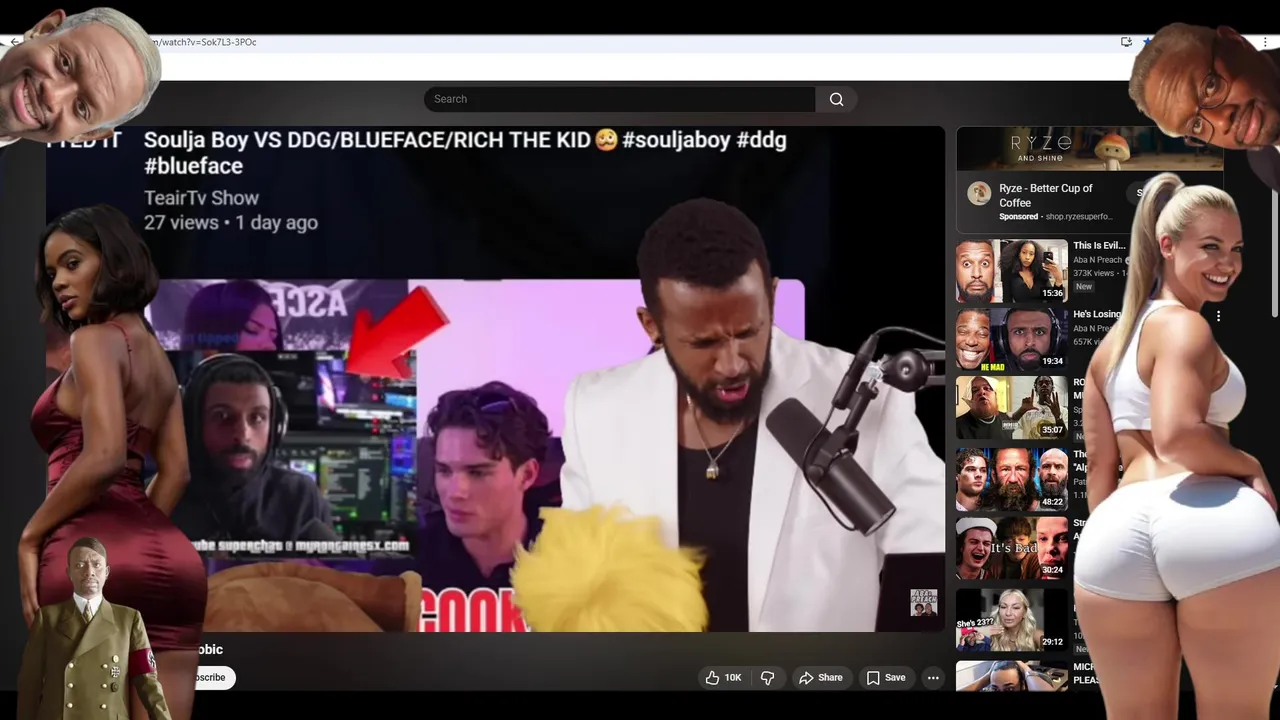Click the magnifier search button
This screenshot has width=1280, height=720.
836,99
